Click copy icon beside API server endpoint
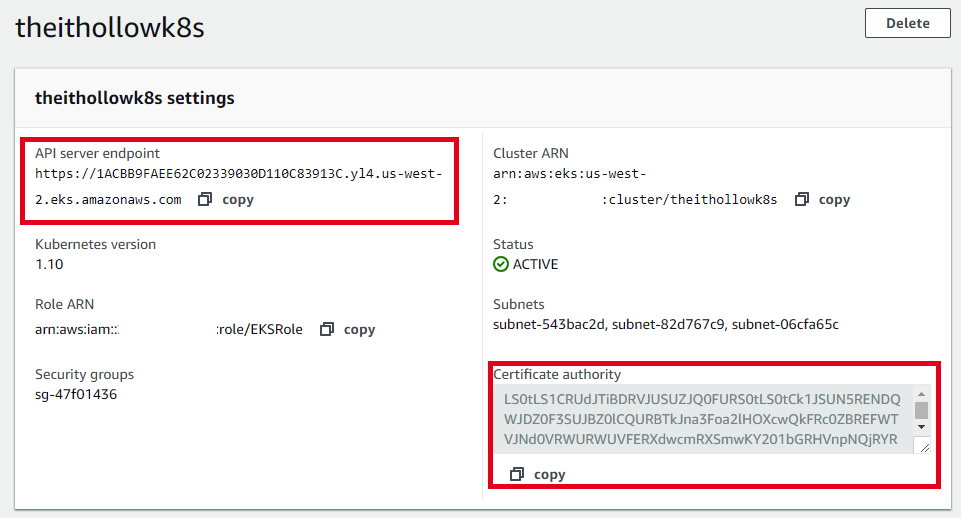Screen dimensions: 961x518 click(x=205, y=199)
